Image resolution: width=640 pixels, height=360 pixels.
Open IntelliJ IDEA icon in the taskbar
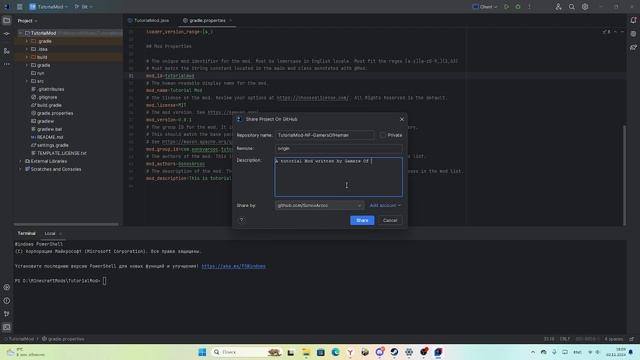(x=438, y=352)
